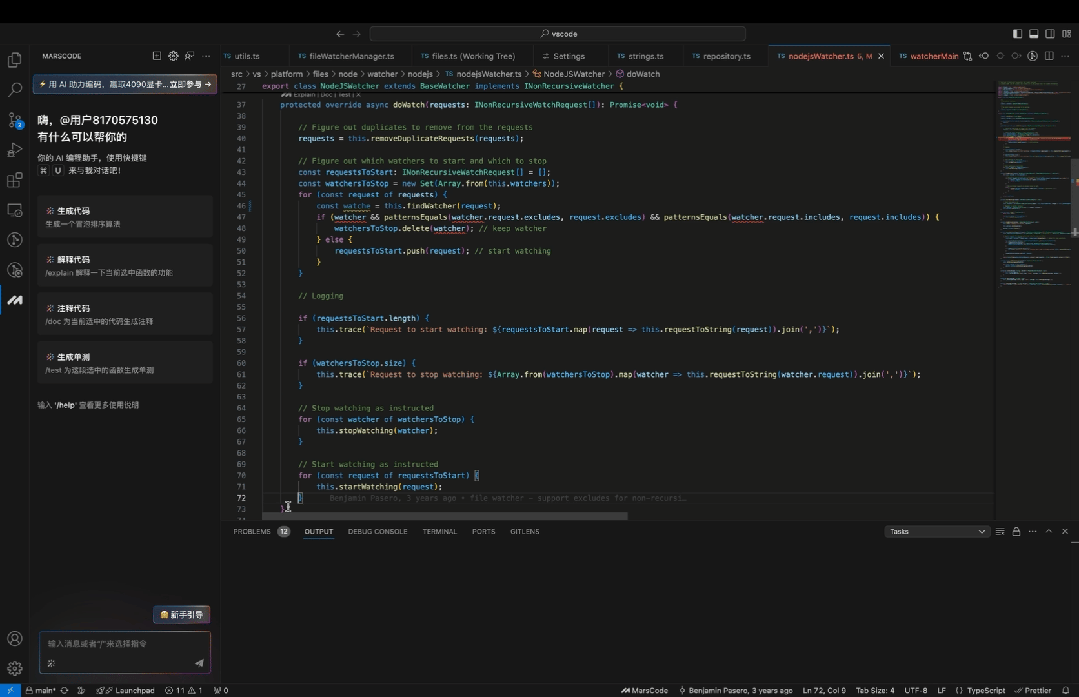Open previous revision in editor toolbar
The width and height of the screenshot is (1079, 697).
tap(984, 56)
